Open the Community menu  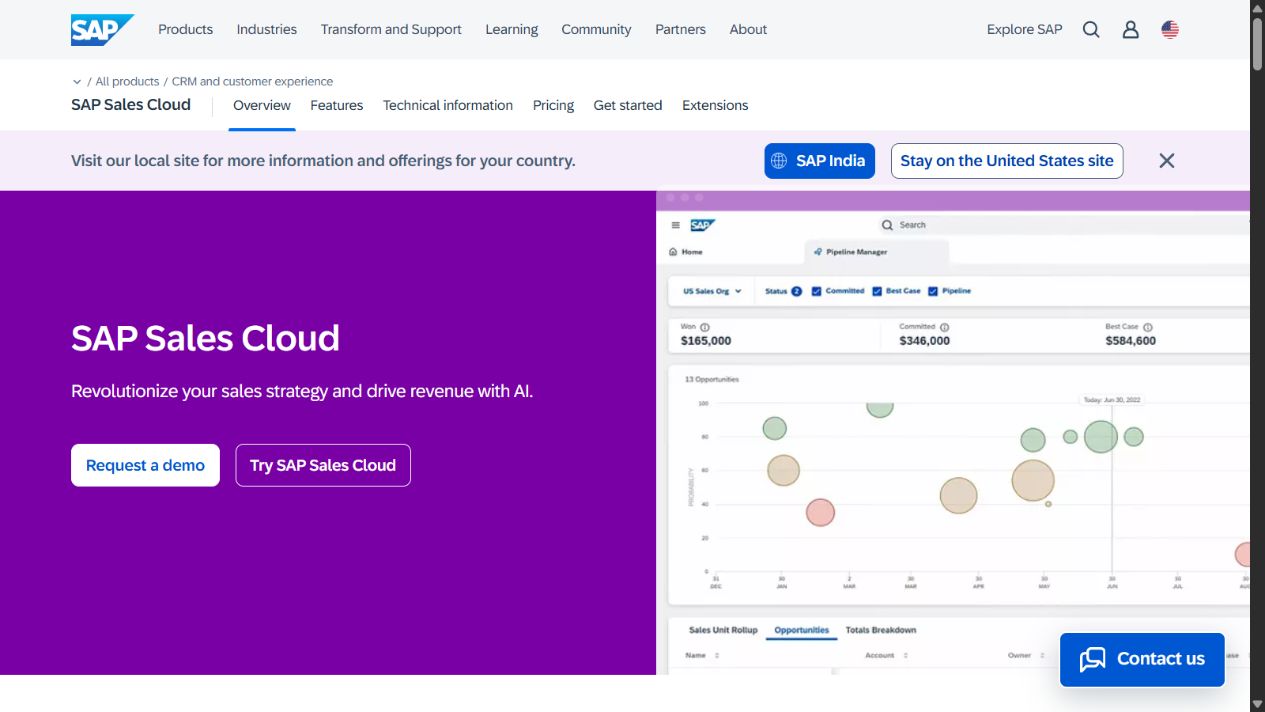pyautogui.click(x=596, y=30)
